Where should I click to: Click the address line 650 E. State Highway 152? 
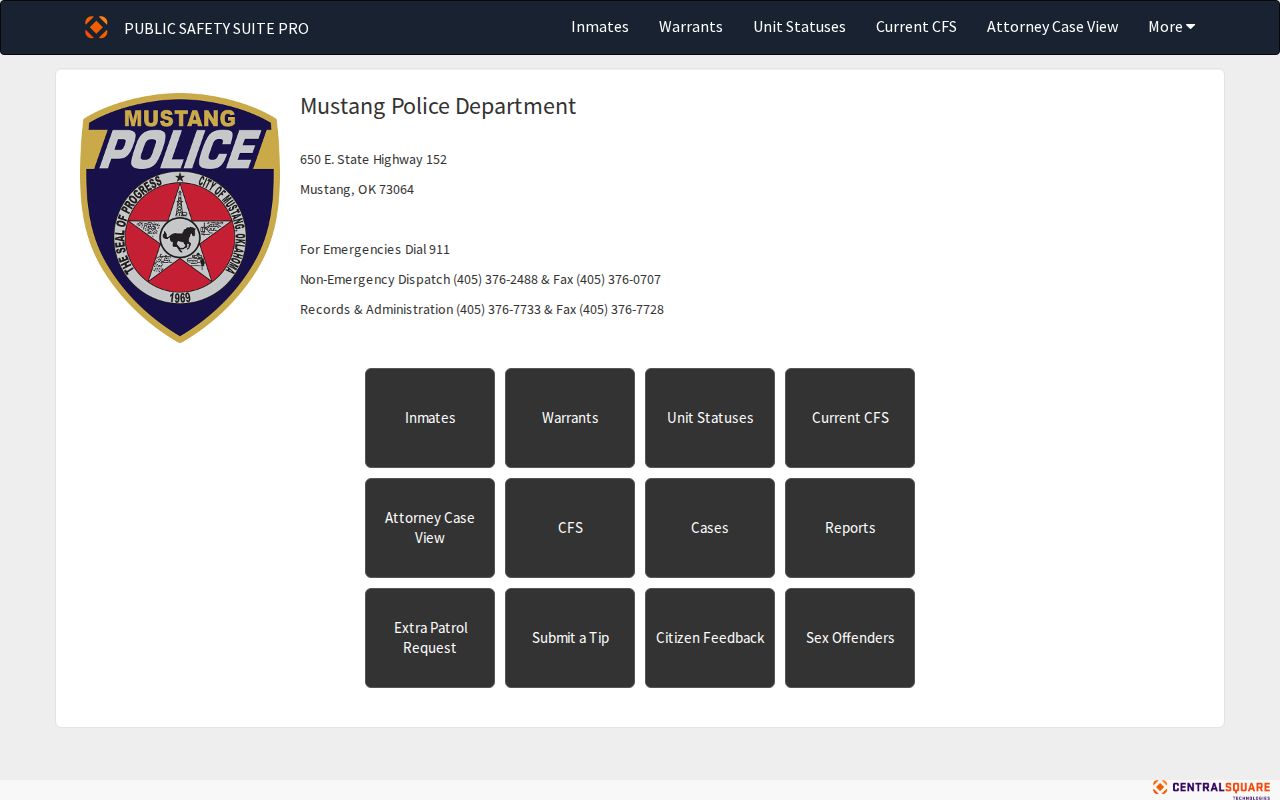click(373, 159)
